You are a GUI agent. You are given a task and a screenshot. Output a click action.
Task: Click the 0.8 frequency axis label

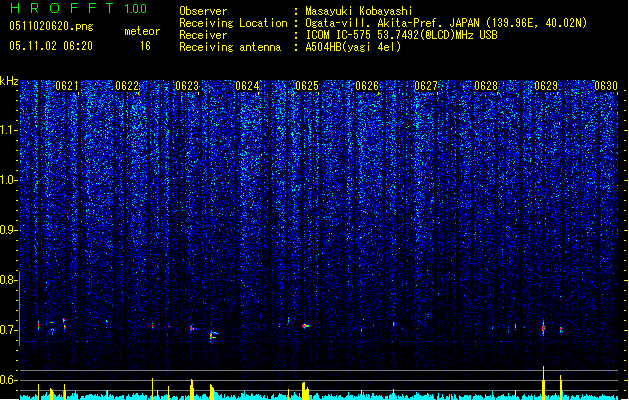(x=8, y=280)
